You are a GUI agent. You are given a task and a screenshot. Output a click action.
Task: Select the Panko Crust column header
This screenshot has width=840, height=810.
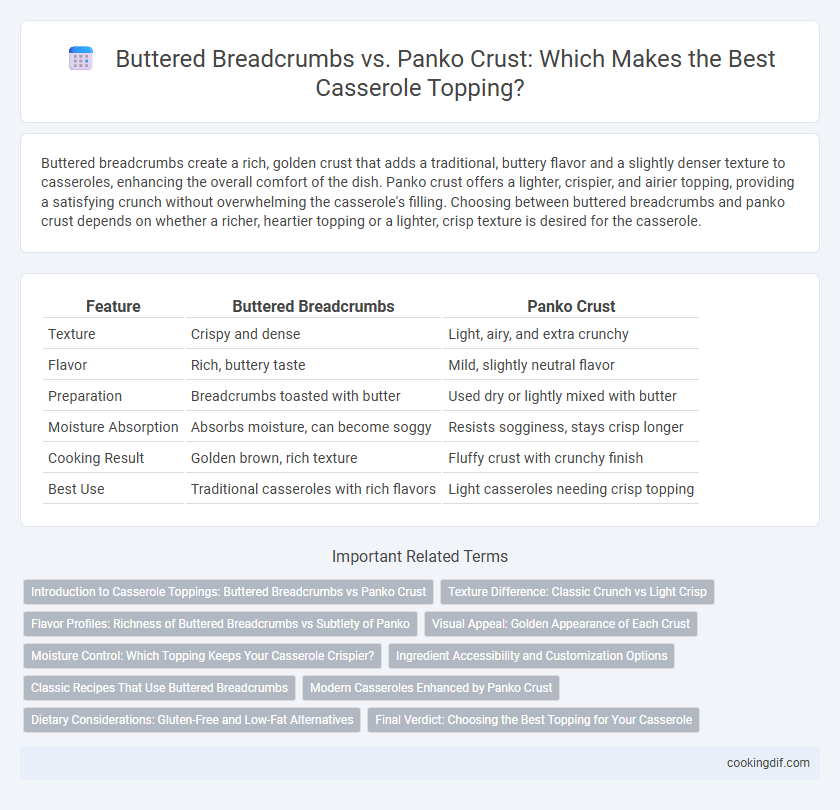pyautogui.click(x=571, y=306)
